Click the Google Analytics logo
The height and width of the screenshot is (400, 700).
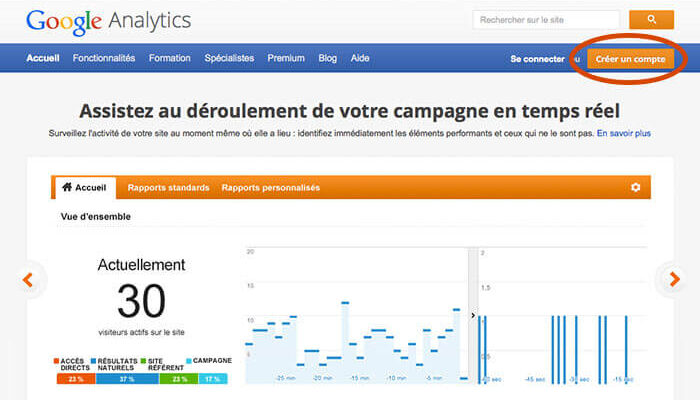pos(108,21)
